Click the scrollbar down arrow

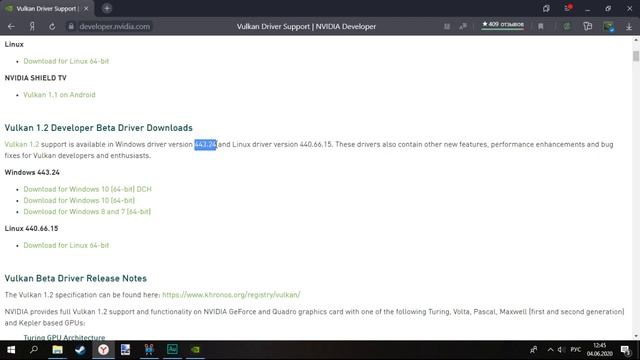pos(636,336)
